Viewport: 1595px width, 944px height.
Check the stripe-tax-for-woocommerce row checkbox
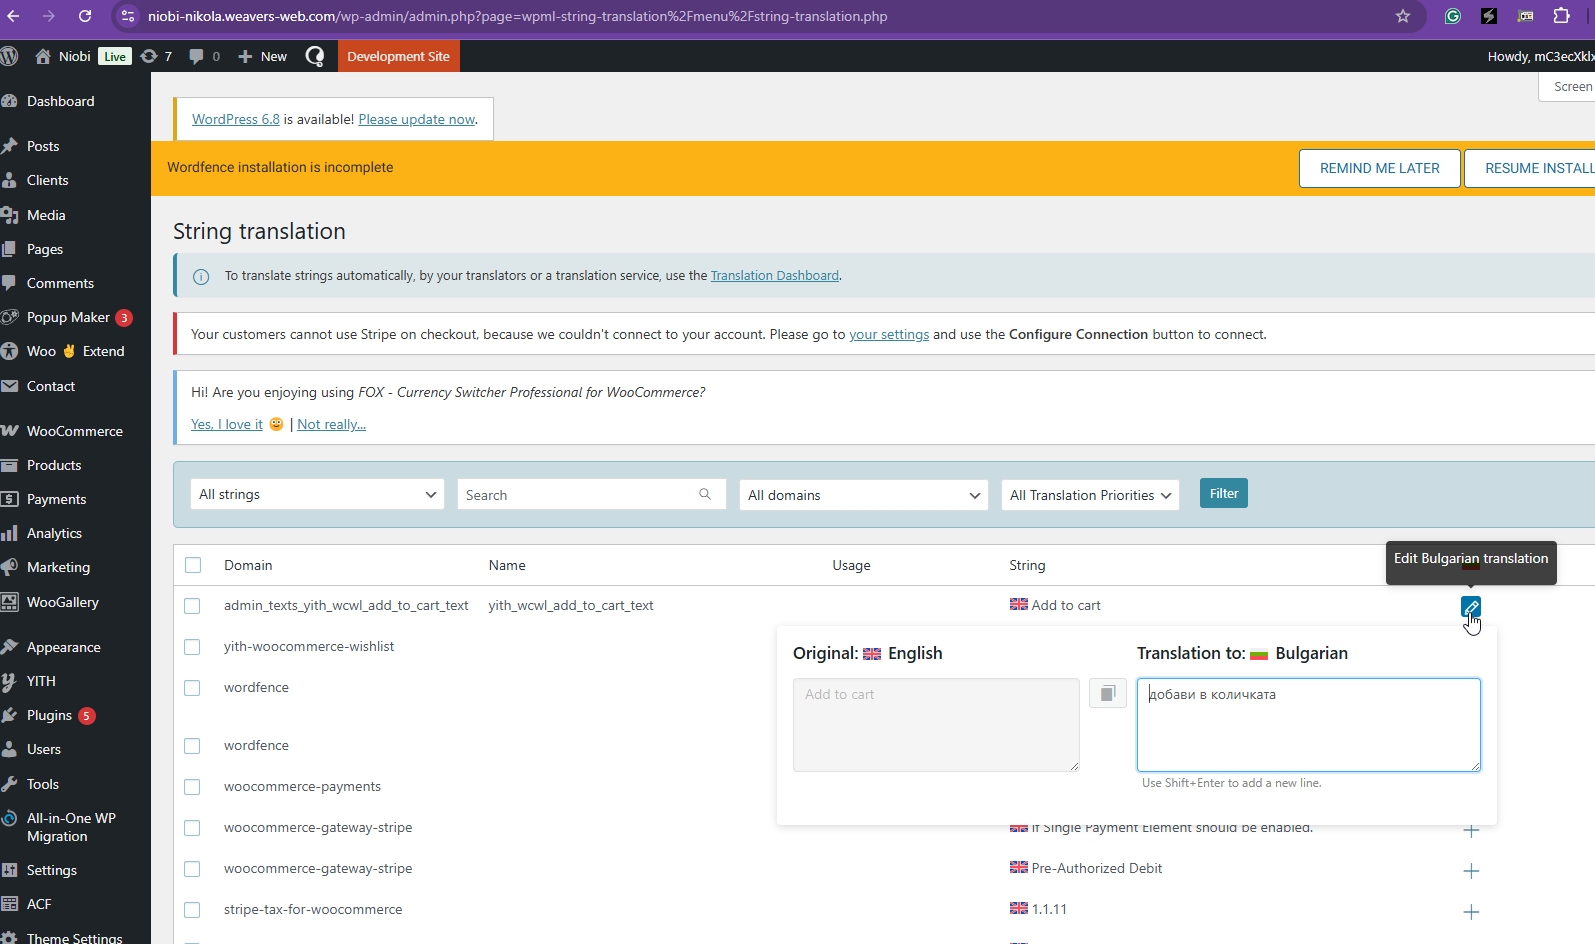[x=192, y=910]
